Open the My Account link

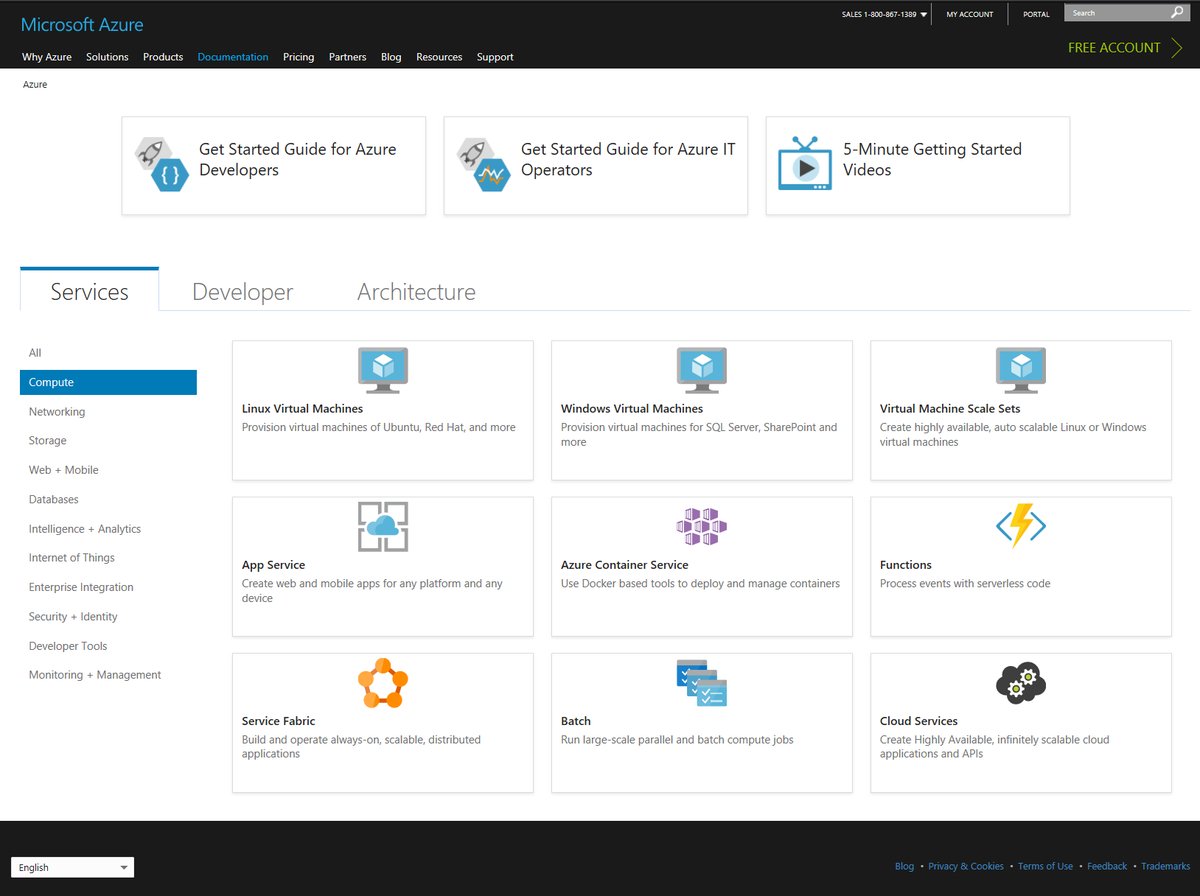coord(970,14)
